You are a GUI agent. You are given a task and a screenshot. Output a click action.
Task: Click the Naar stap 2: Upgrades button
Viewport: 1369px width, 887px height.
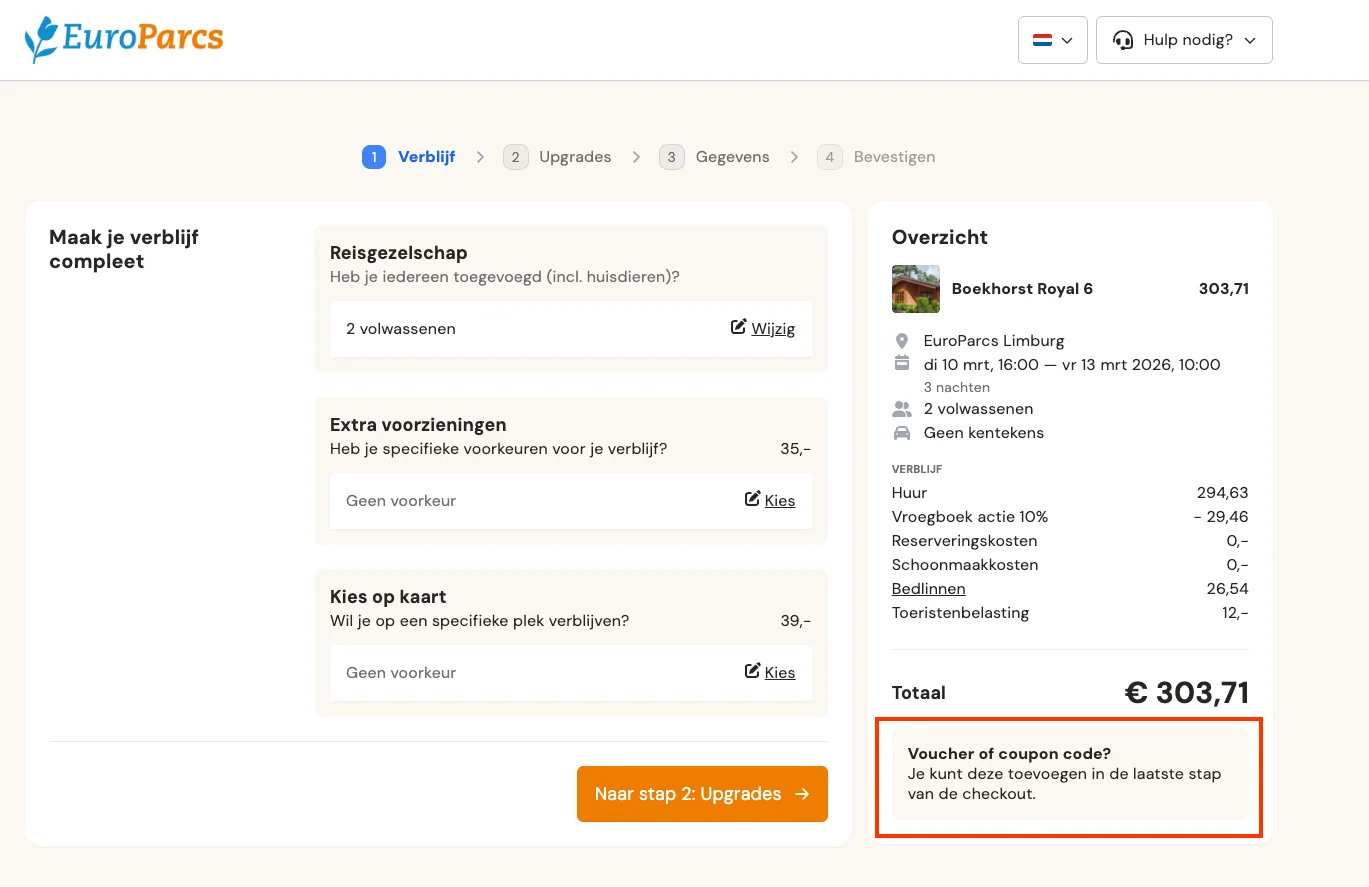click(x=701, y=793)
